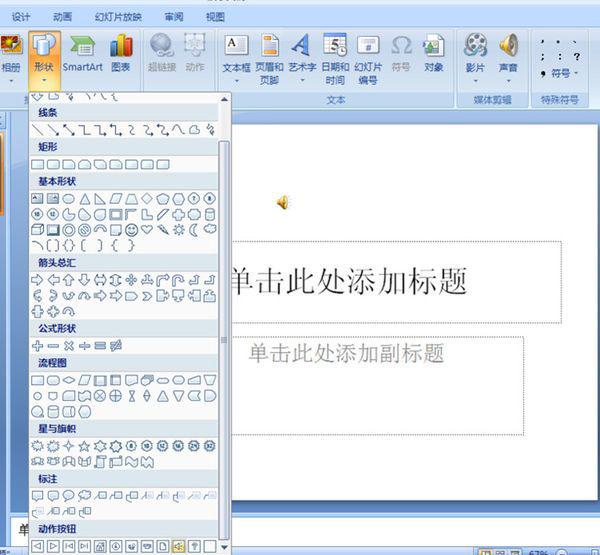Click the shapes list scrollbar down arrow

click(x=224, y=547)
